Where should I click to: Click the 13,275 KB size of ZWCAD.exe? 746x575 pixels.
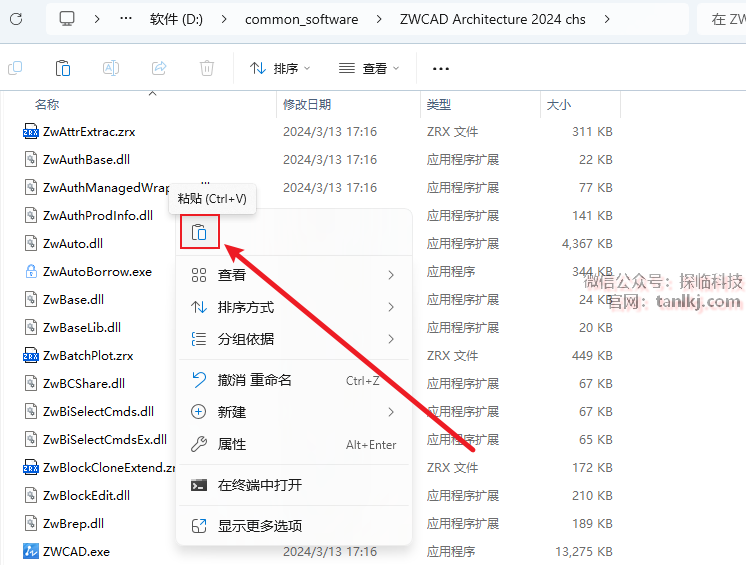(x=584, y=551)
